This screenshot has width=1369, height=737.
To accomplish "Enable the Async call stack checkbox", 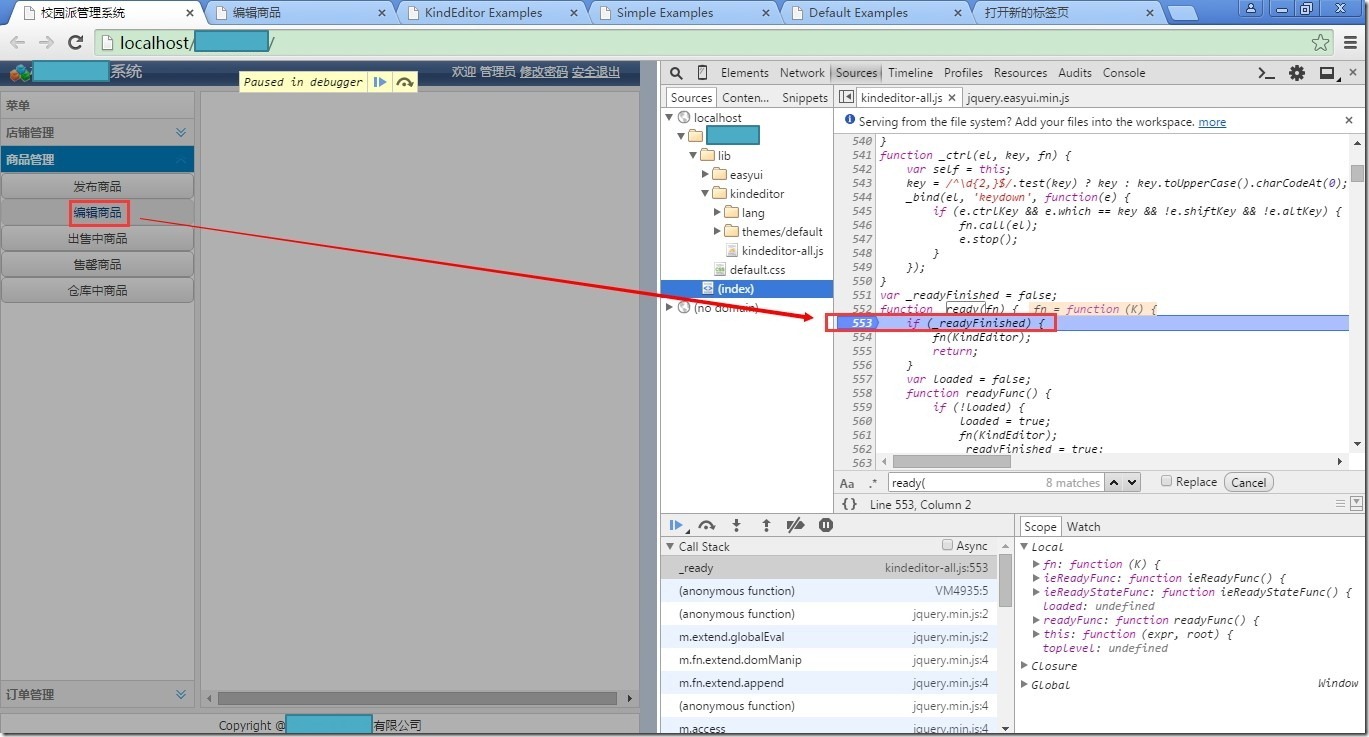I will [x=948, y=546].
